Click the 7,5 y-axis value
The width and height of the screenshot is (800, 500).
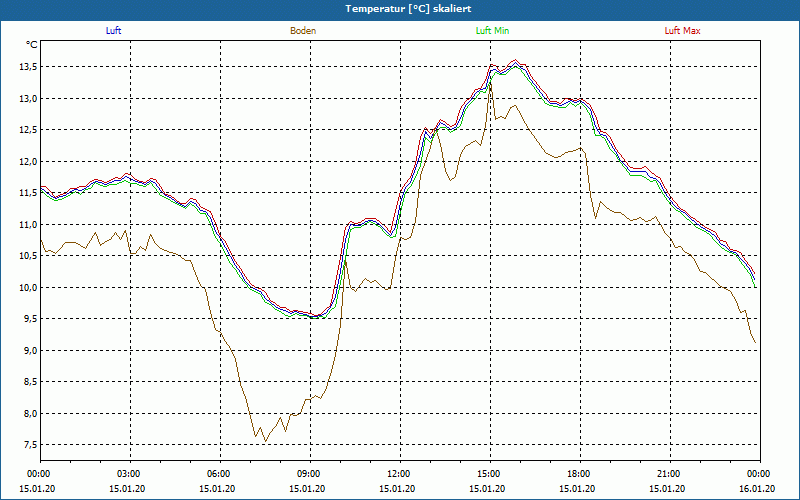(x=30, y=445)
